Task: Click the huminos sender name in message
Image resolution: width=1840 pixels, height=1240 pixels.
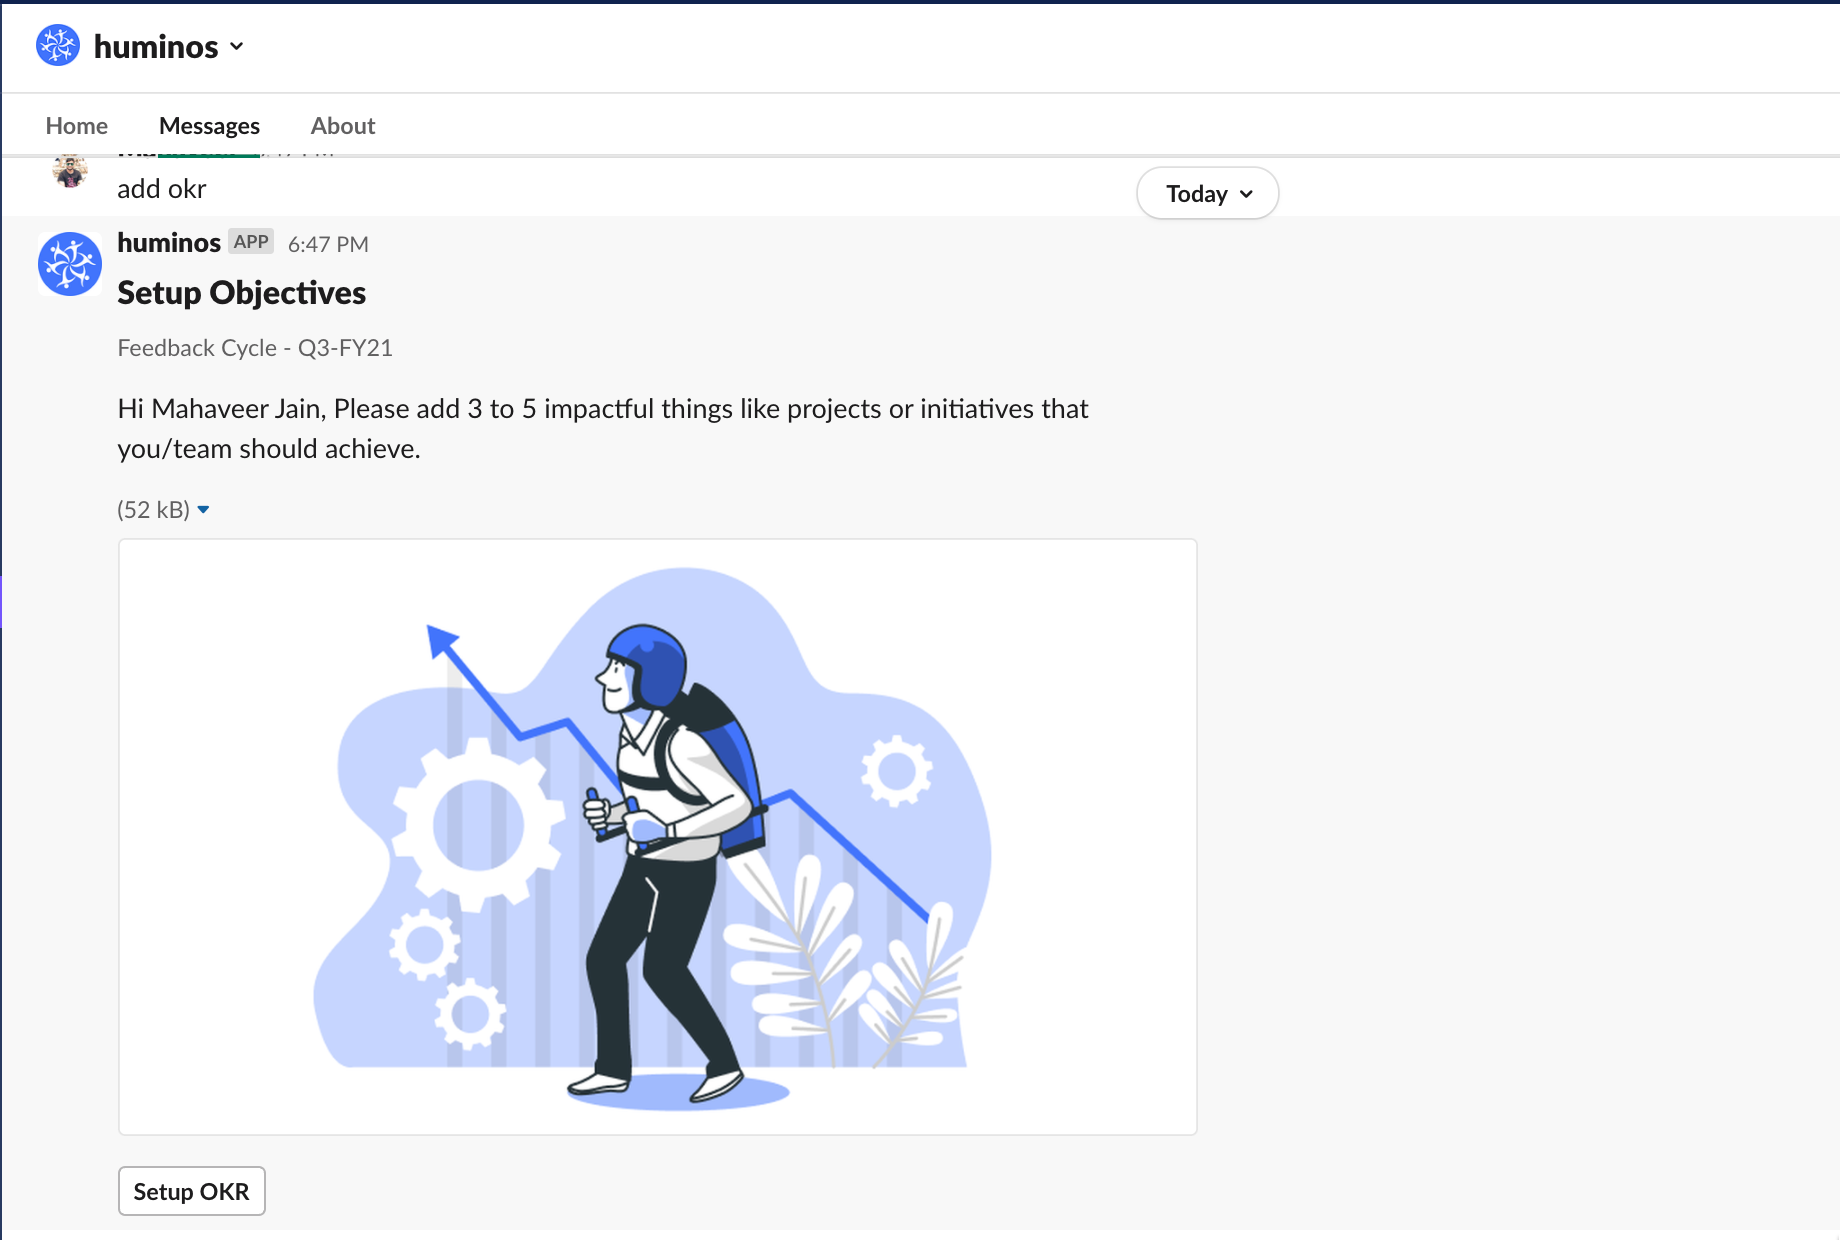Action: [x=169, y=243]
